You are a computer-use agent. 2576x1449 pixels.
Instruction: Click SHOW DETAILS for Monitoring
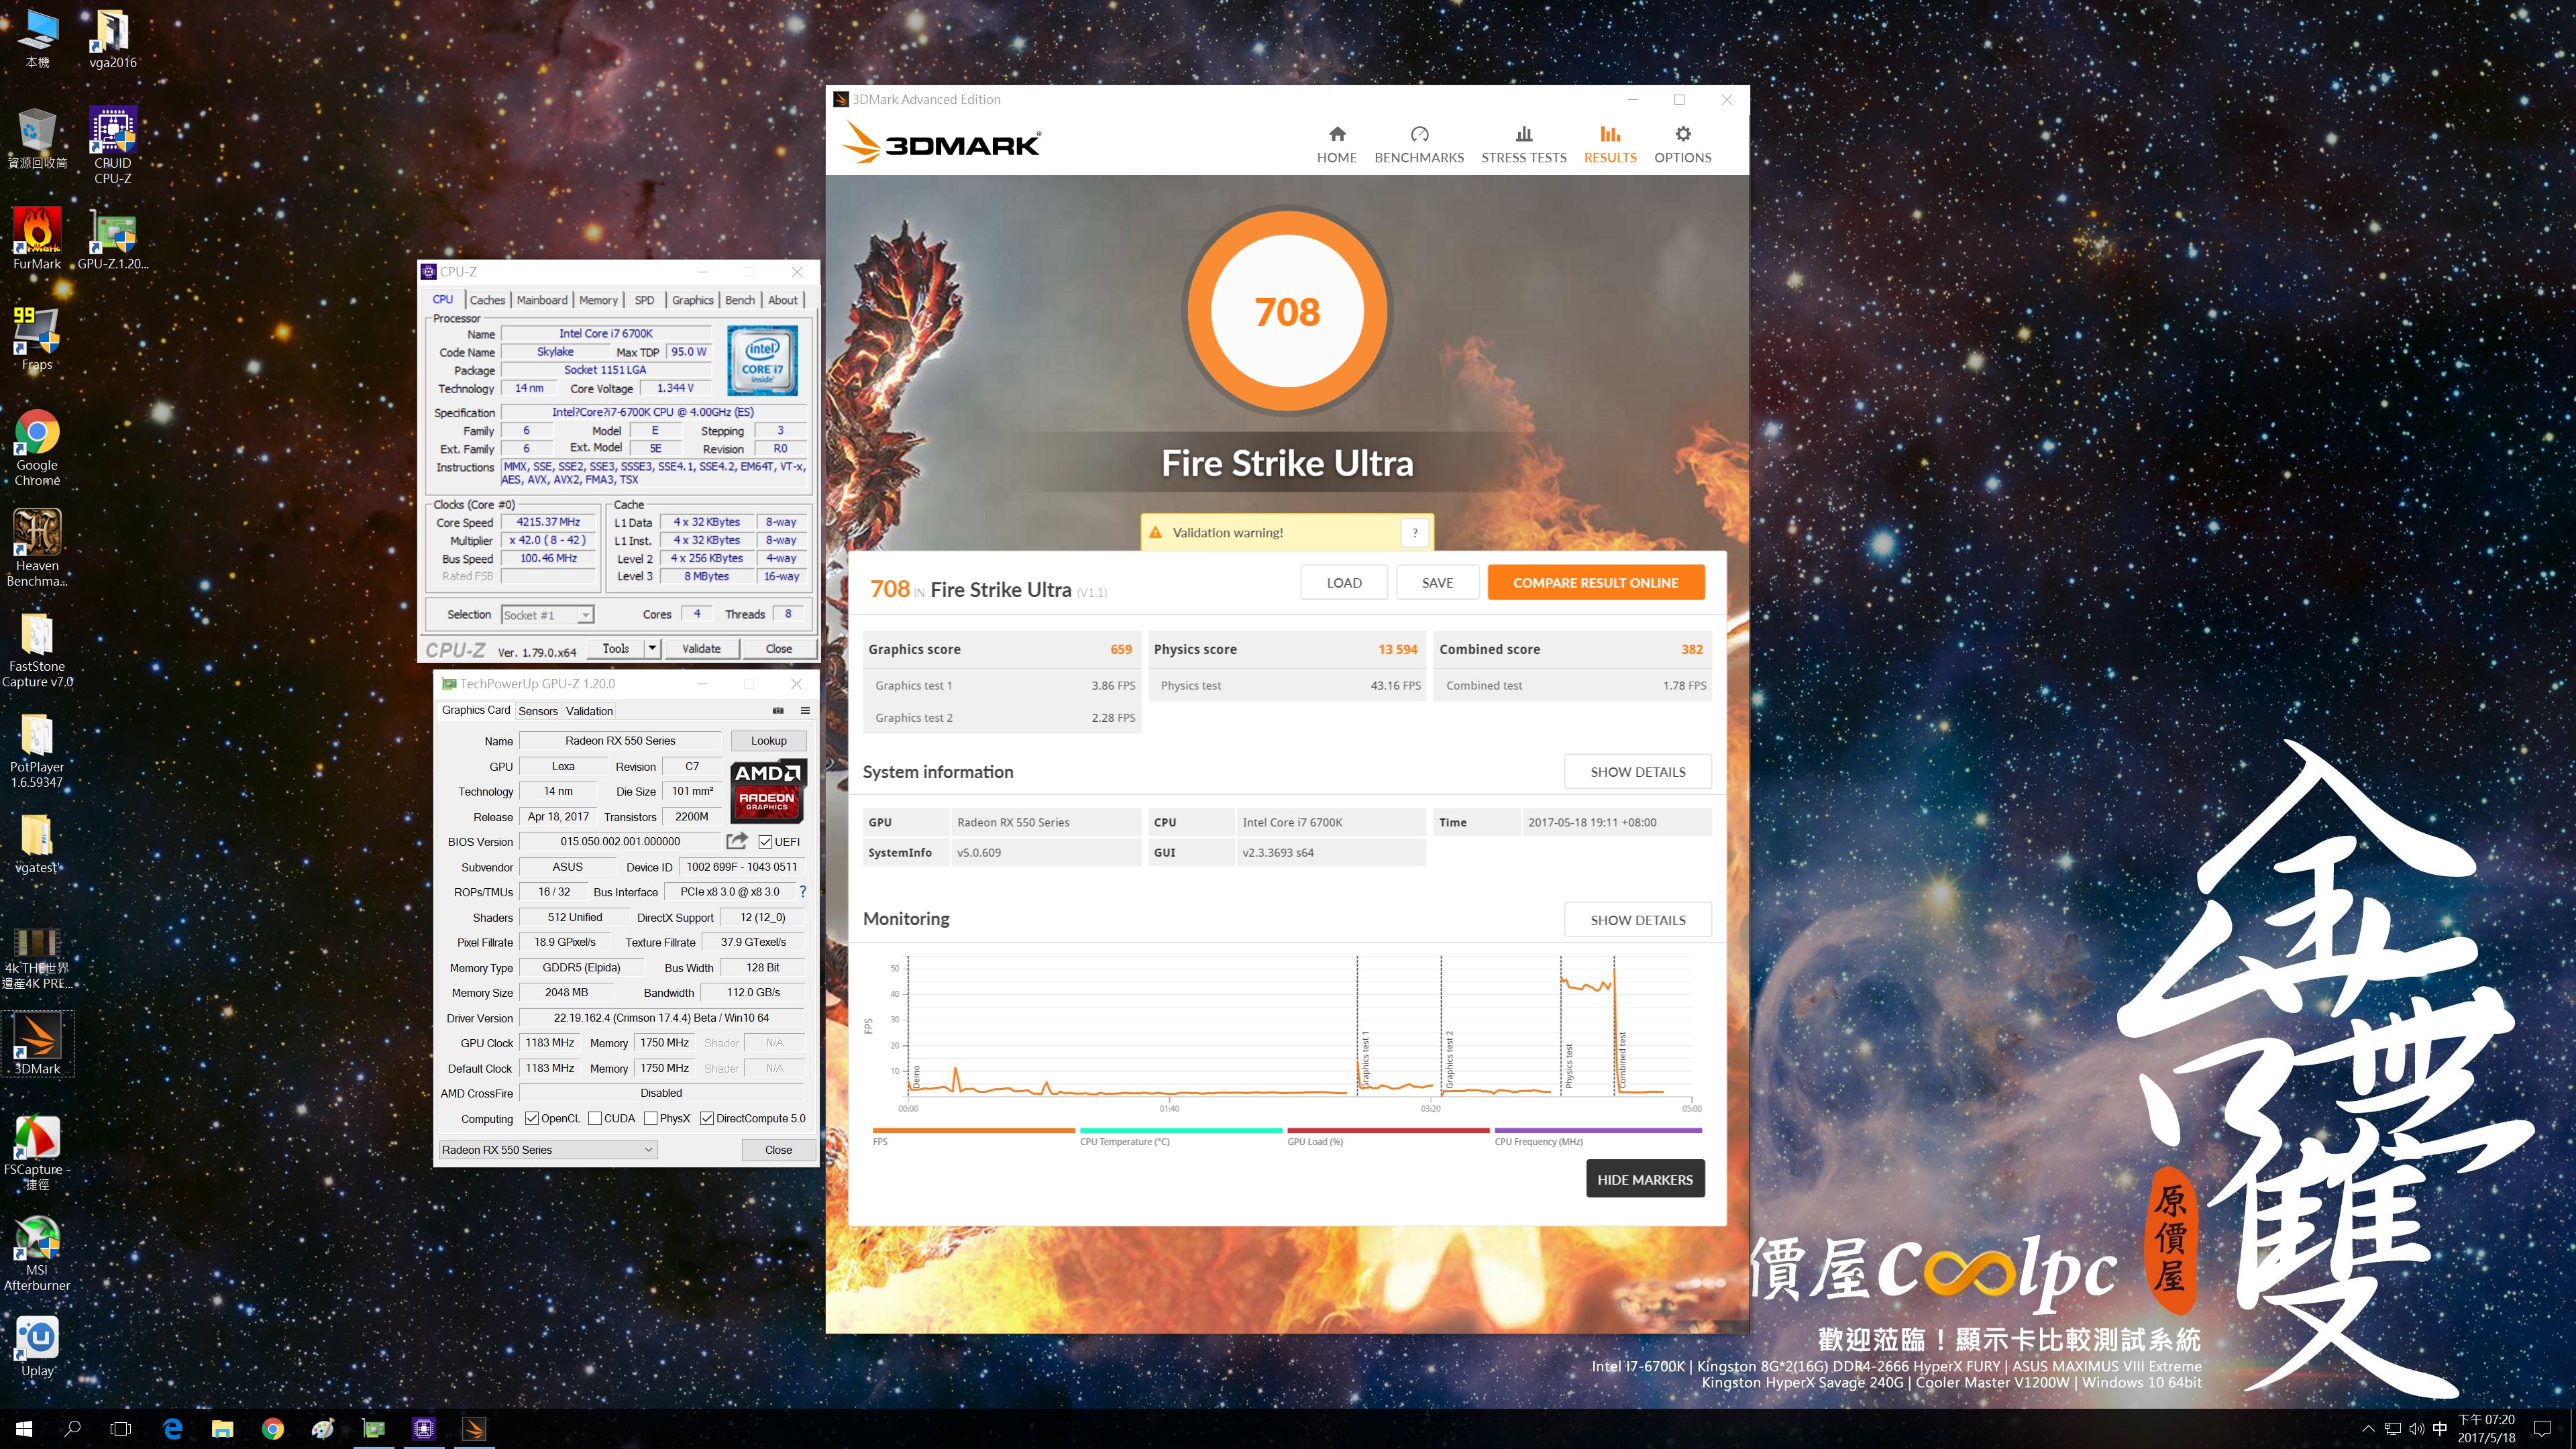(x=1637, y=920)
